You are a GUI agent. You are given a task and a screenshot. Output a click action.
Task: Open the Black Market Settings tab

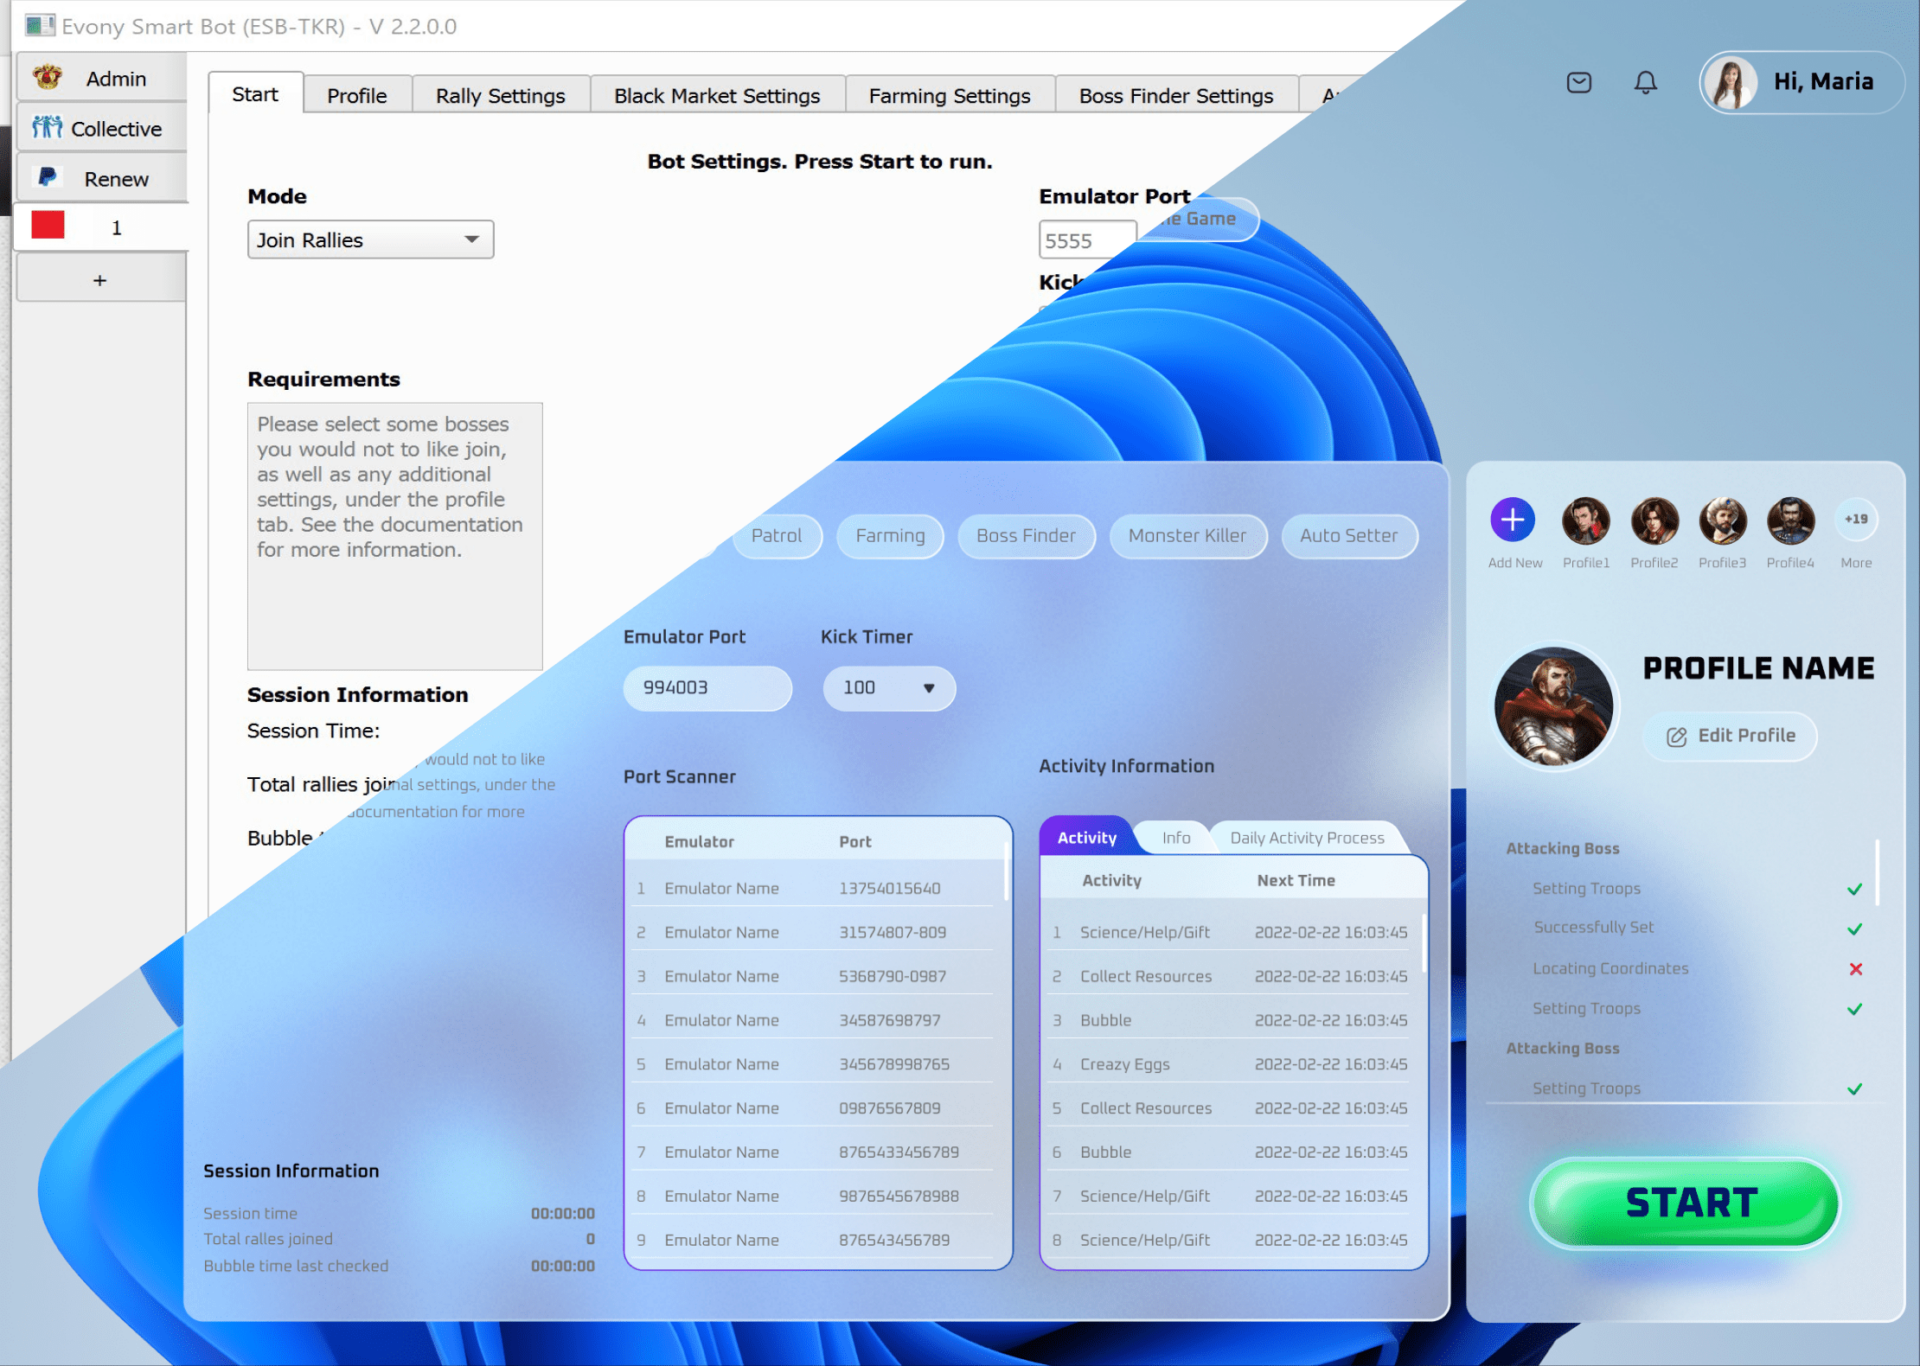[x=717, y=96]
